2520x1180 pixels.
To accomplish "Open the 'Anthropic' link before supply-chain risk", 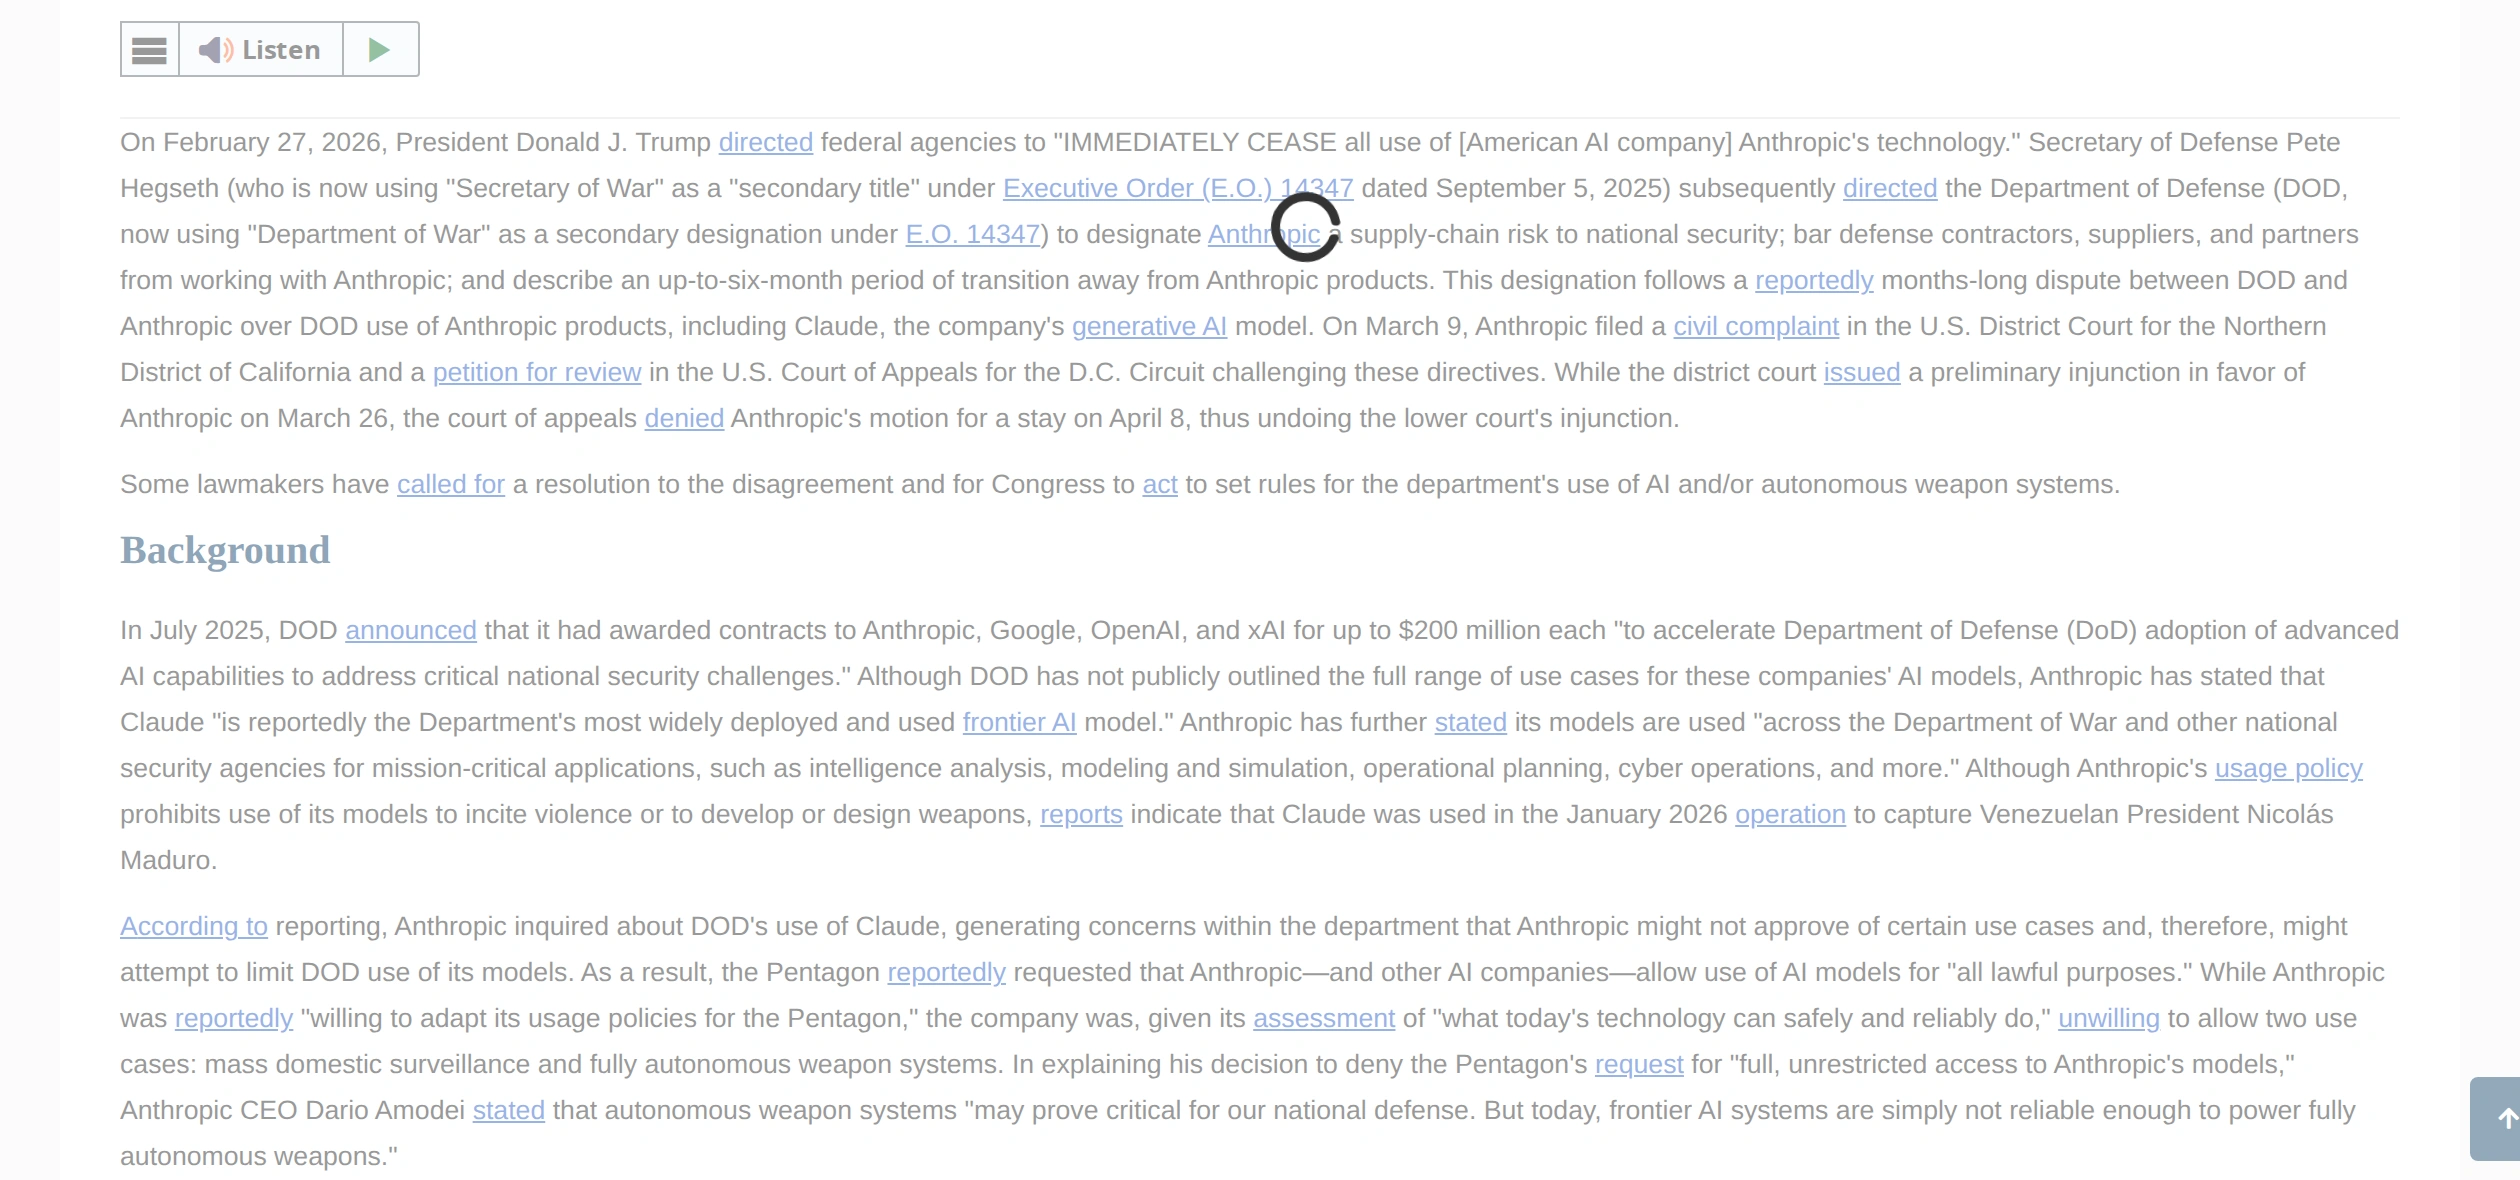I will click(1264, 234).
